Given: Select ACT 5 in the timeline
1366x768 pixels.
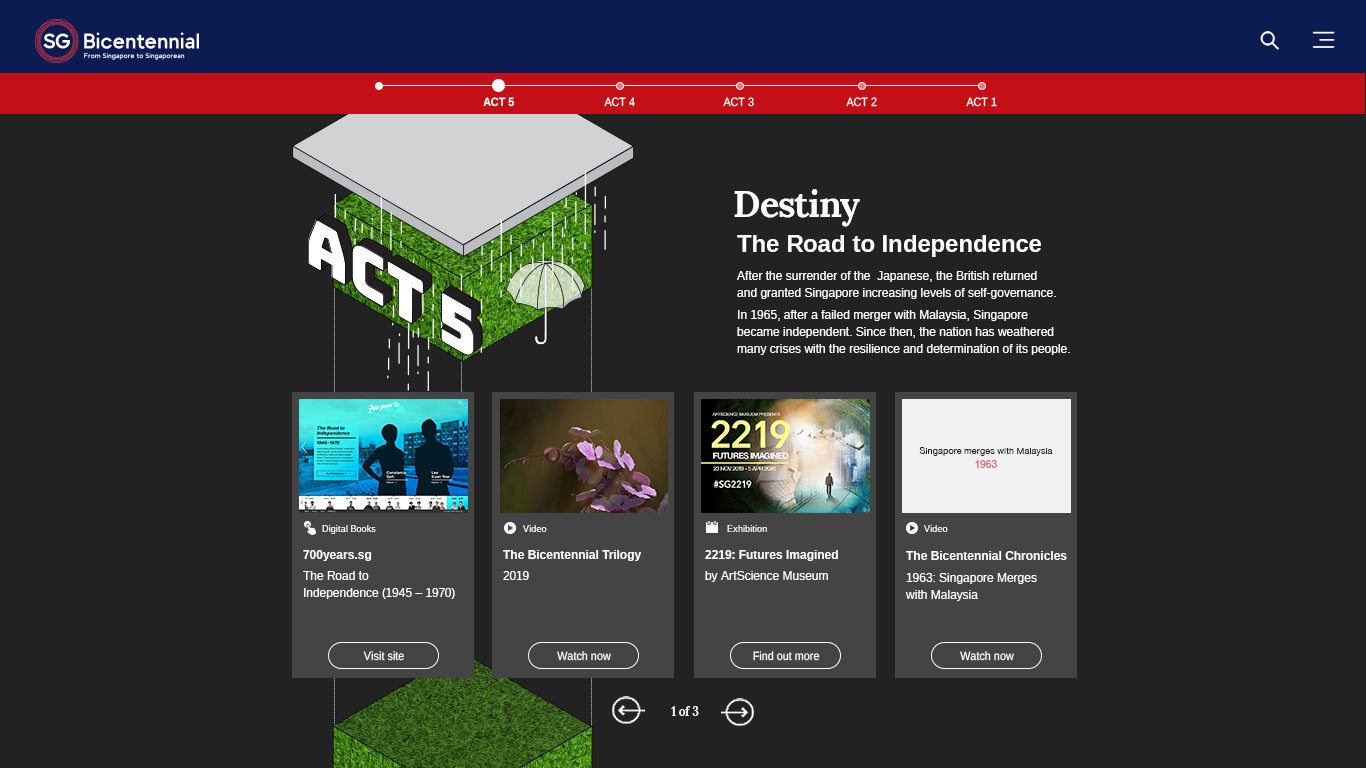Looking at the screenshot, I should (x=499, y=94).
